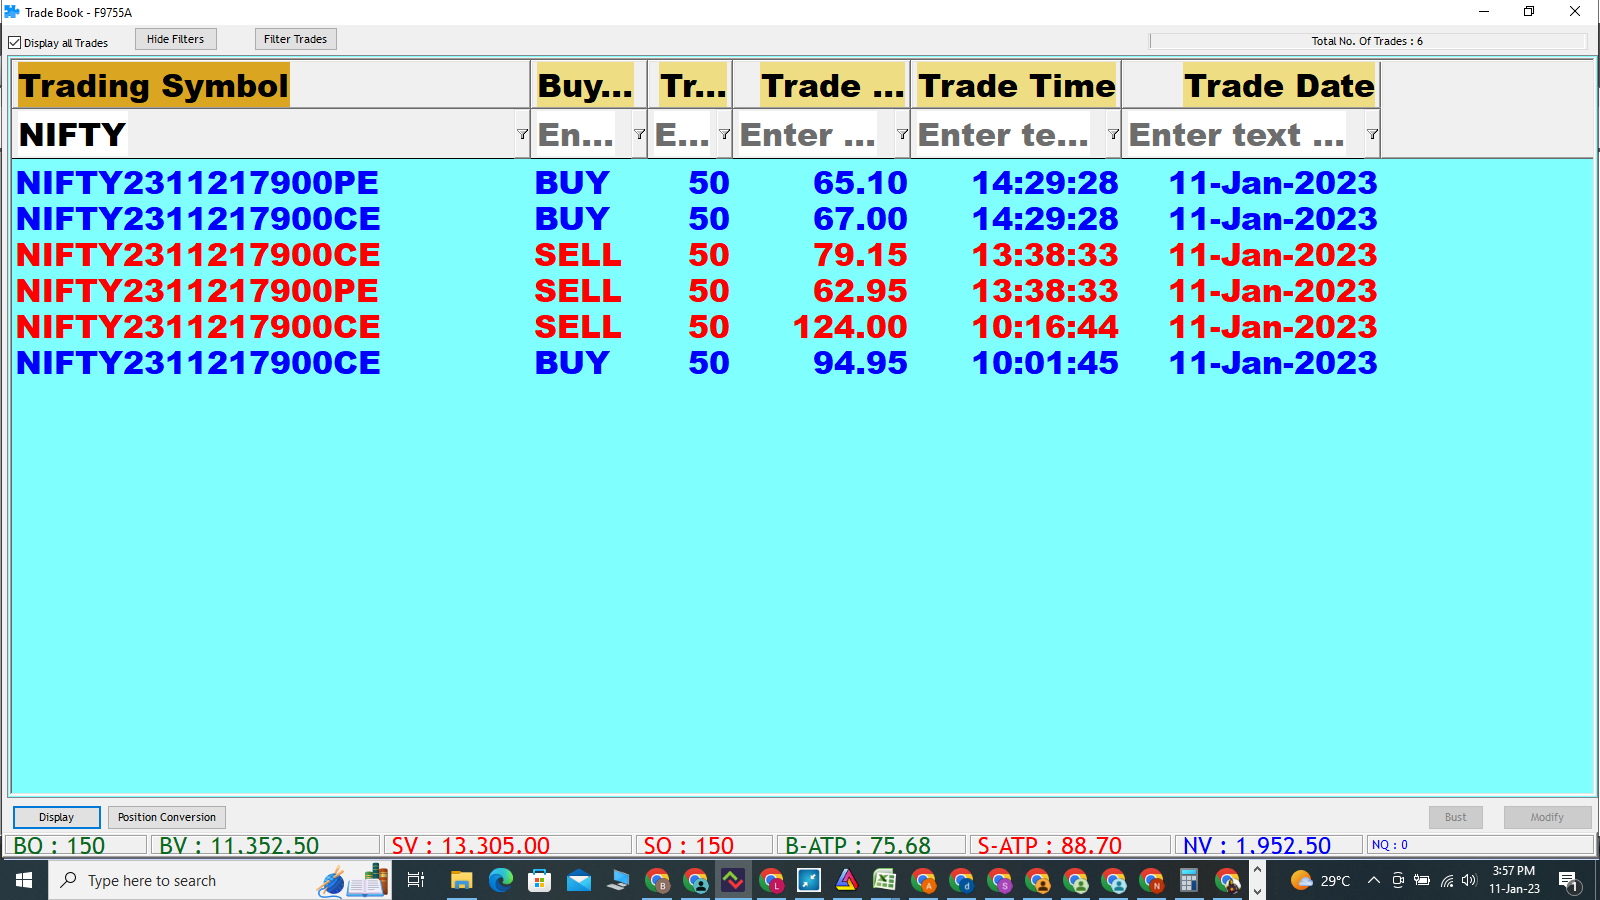Click the SO : 150 status field
1600x900 pixels.
[704, 845]
